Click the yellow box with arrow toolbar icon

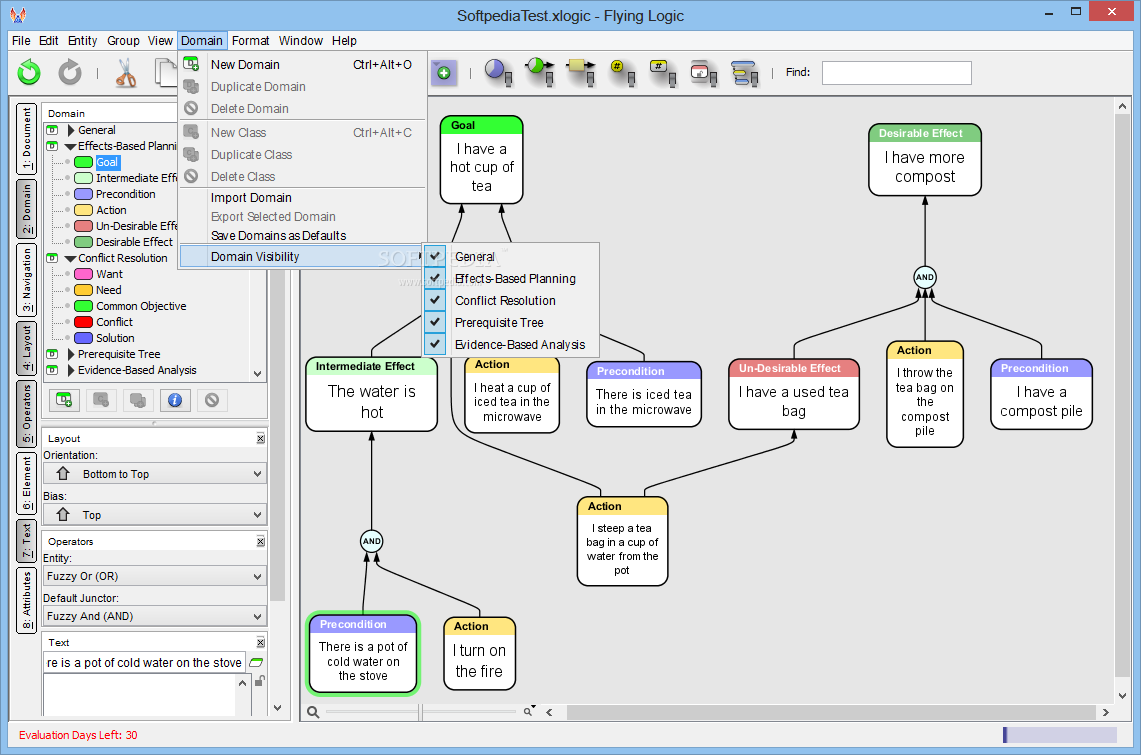[x=581, y=72]
